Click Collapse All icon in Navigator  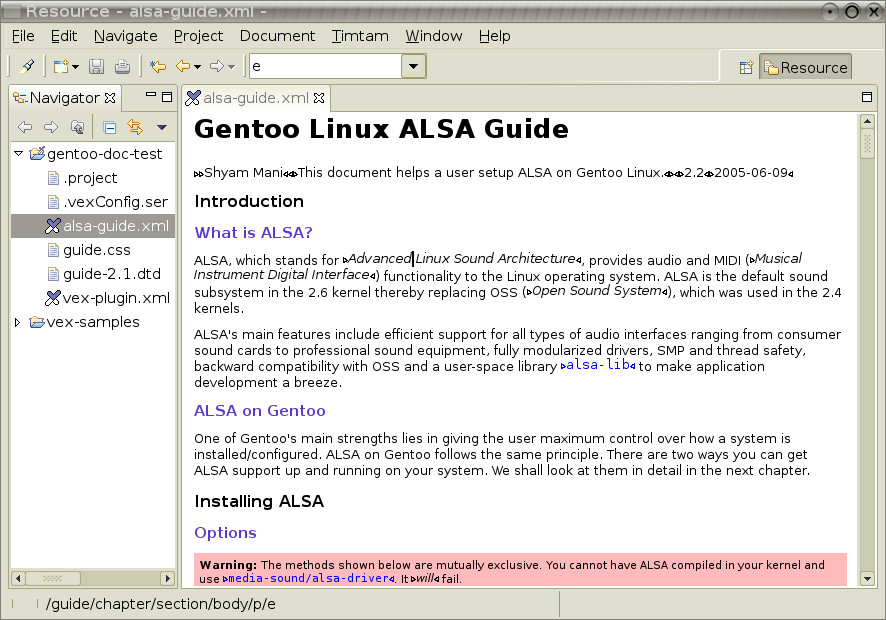coord(110,128)
